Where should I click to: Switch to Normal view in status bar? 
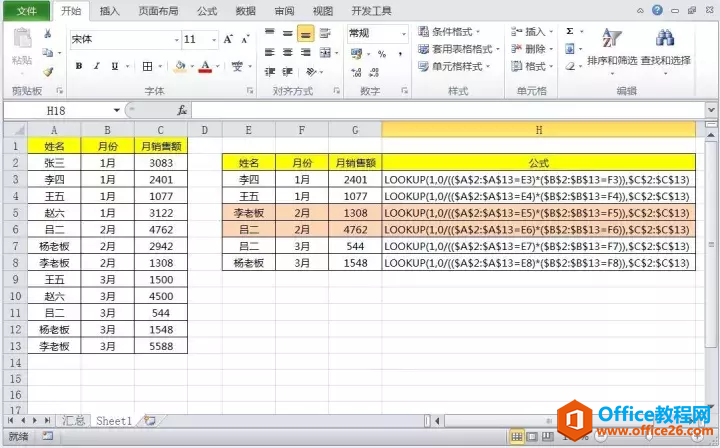[x=517, y=437]
